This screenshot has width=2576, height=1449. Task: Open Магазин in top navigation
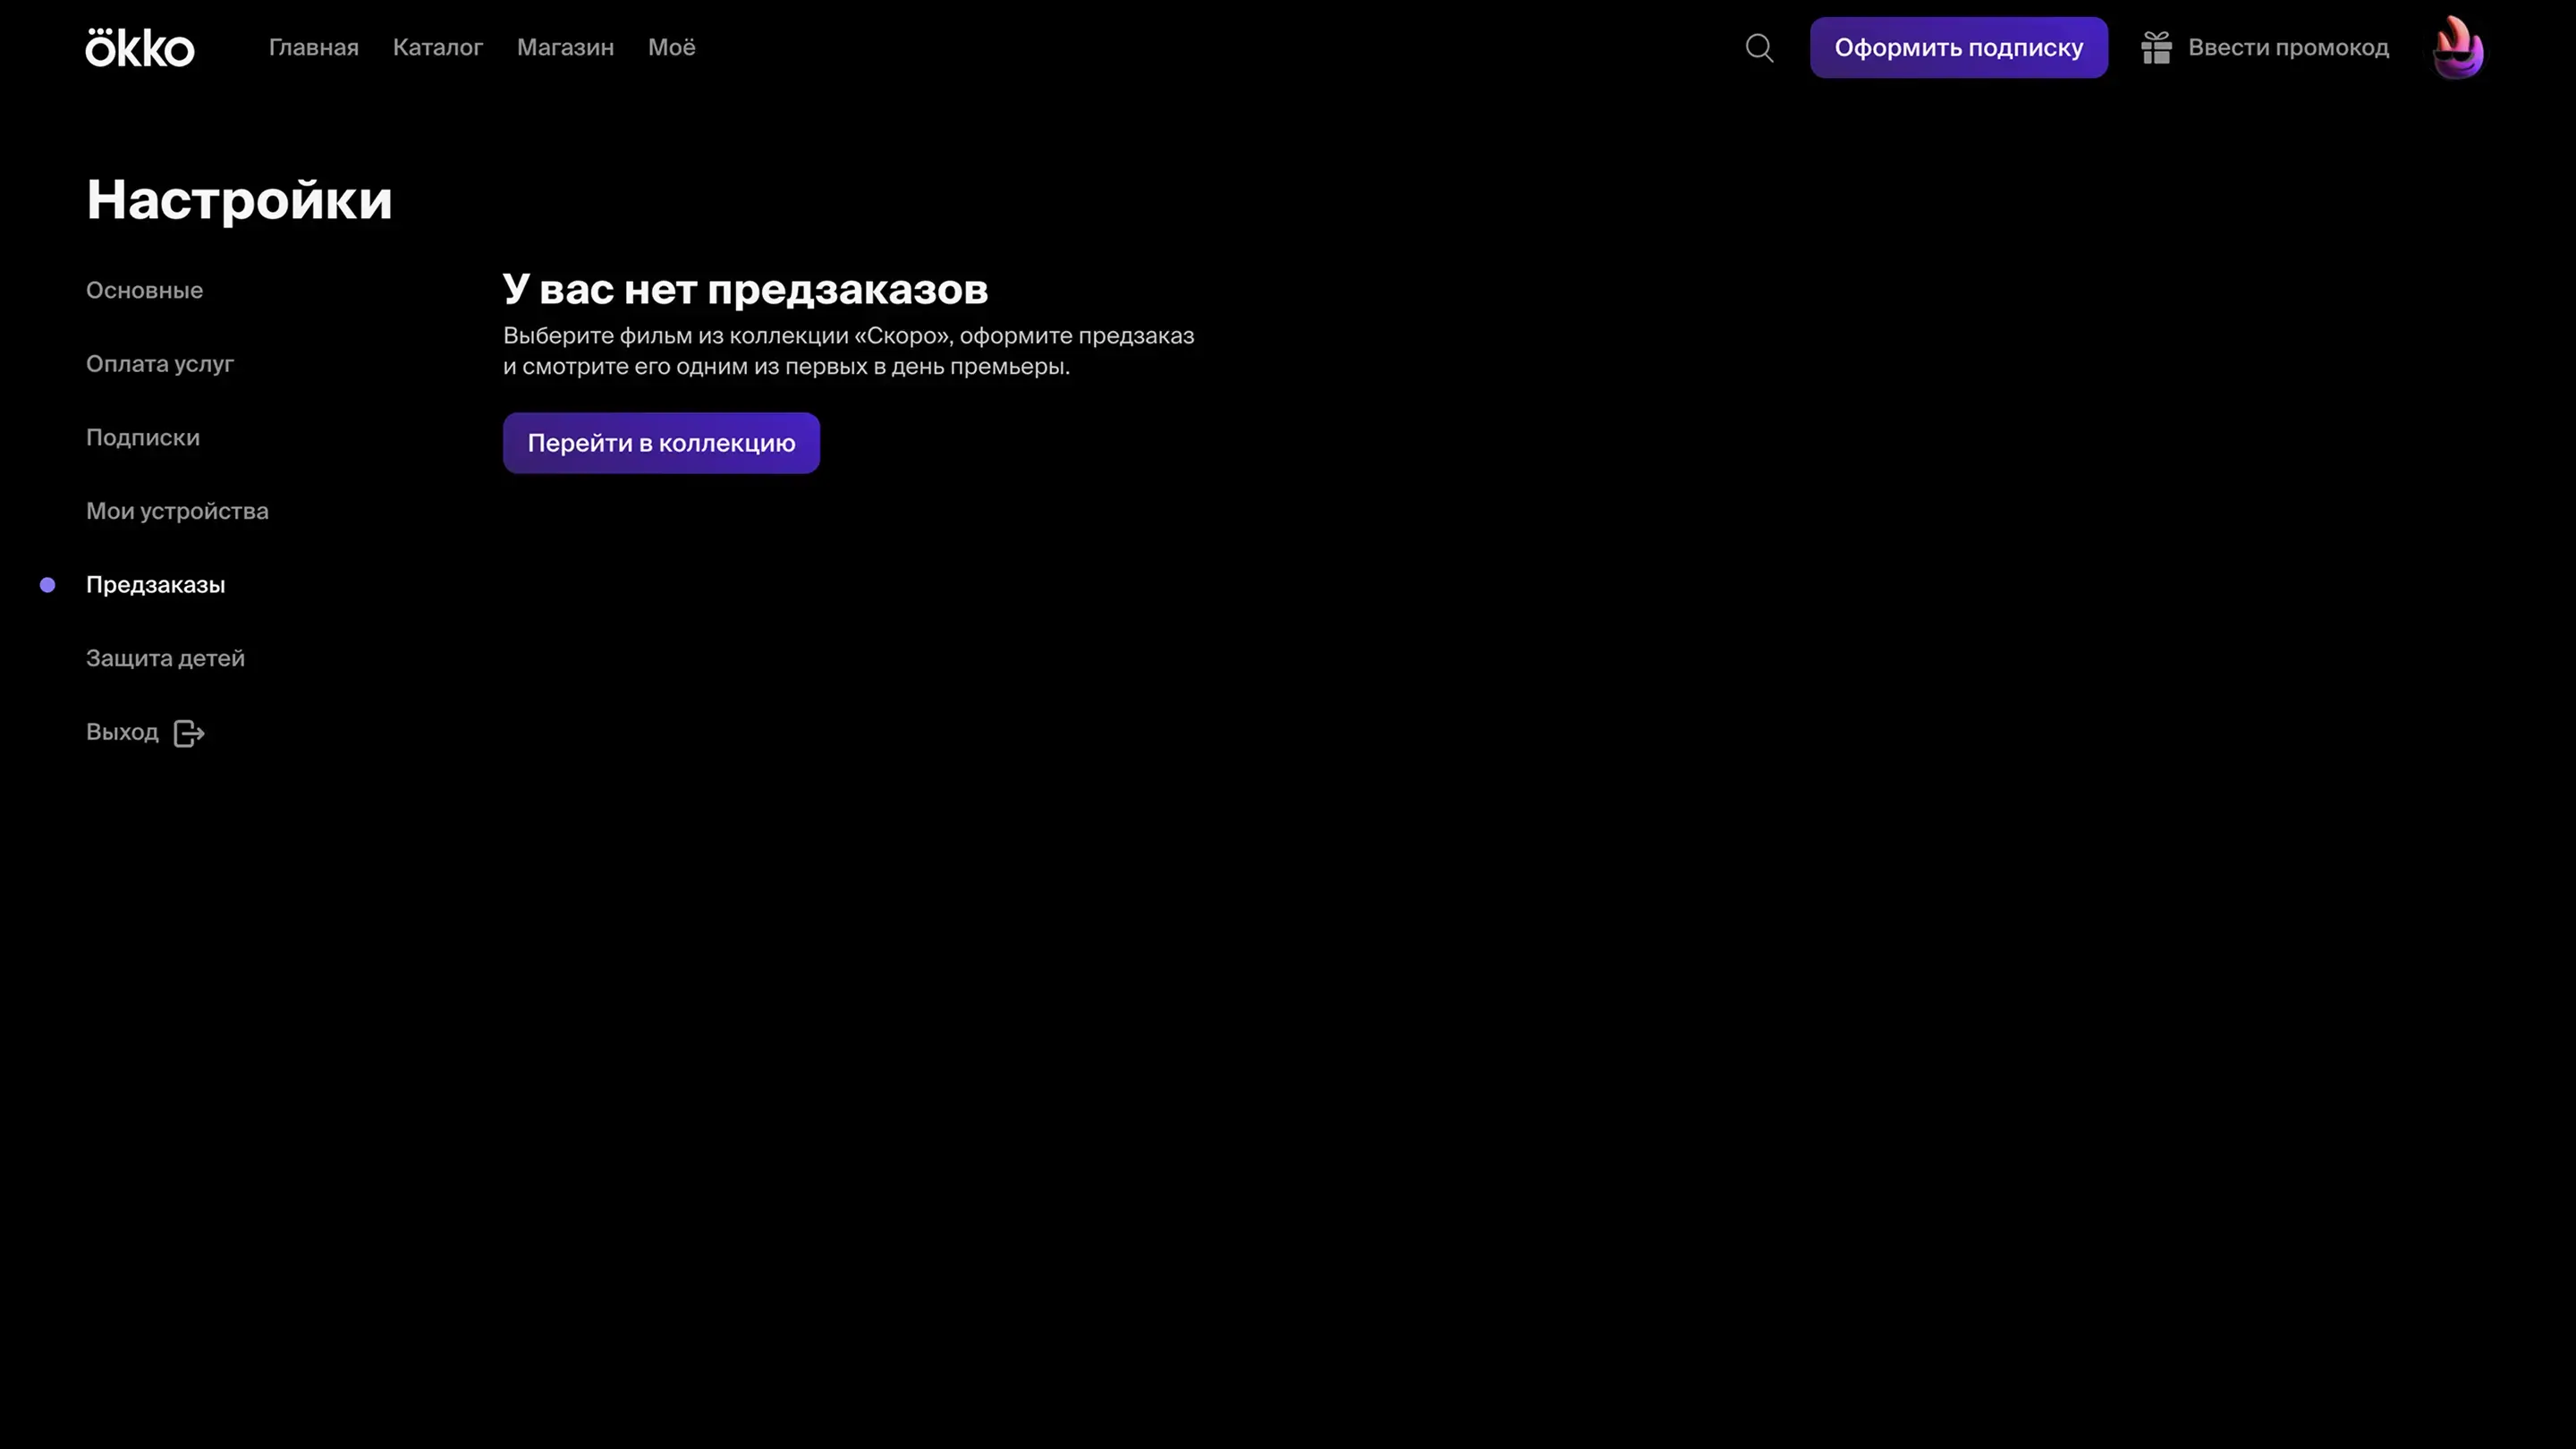565,48
